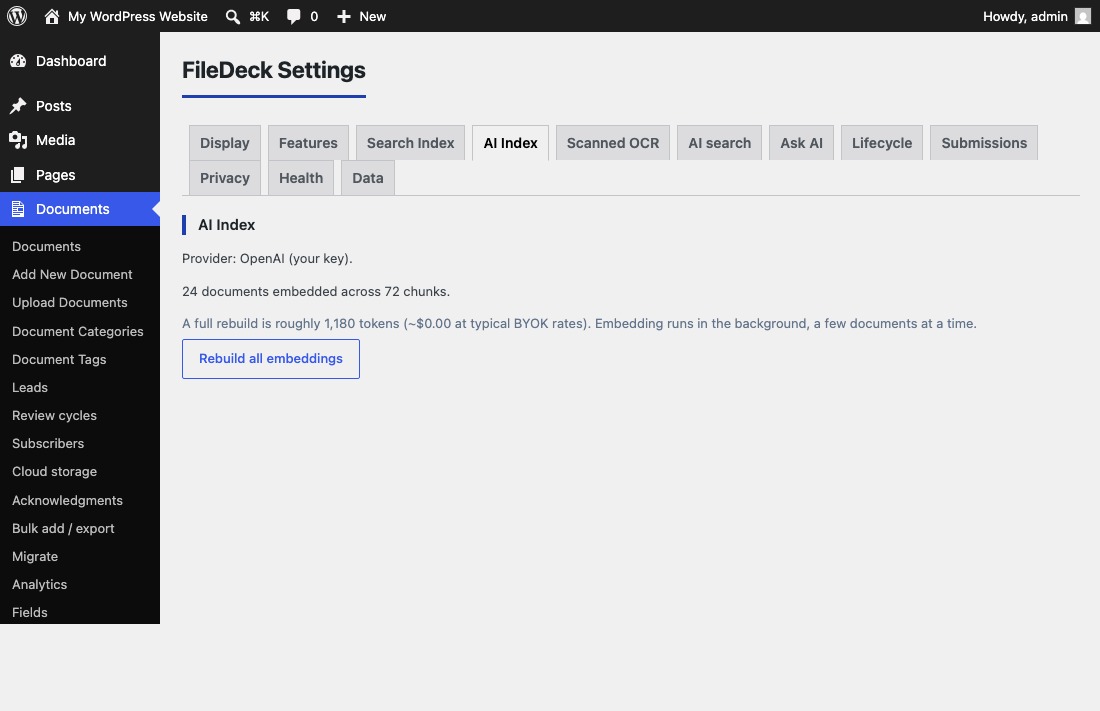The height and width of the screenshot is (711, 1100).
Task: Click the Documents menu icon
Action: [x=18, y=209]
